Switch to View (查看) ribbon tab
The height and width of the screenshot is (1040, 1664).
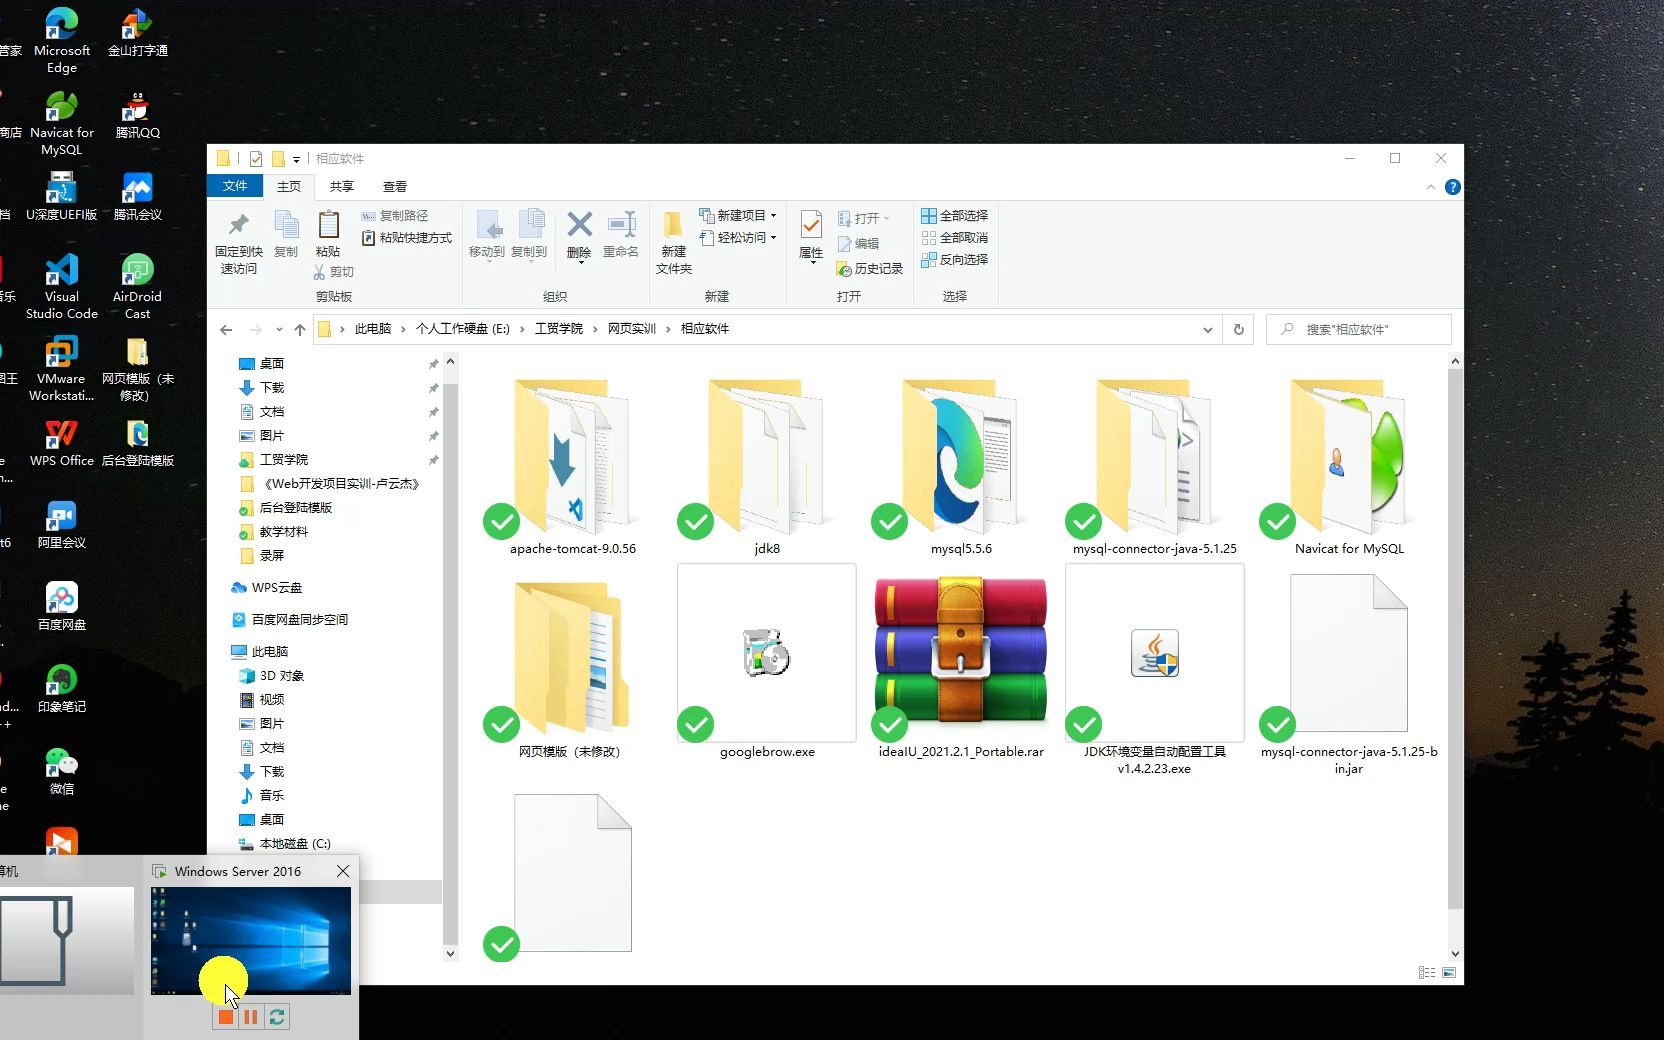point(395,187)
